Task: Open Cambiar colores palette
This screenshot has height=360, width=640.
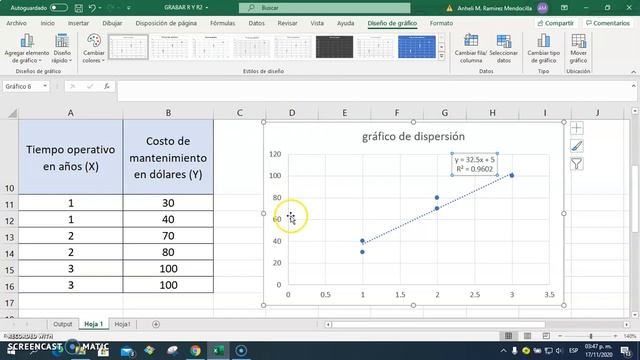Action: click(94, 49)
